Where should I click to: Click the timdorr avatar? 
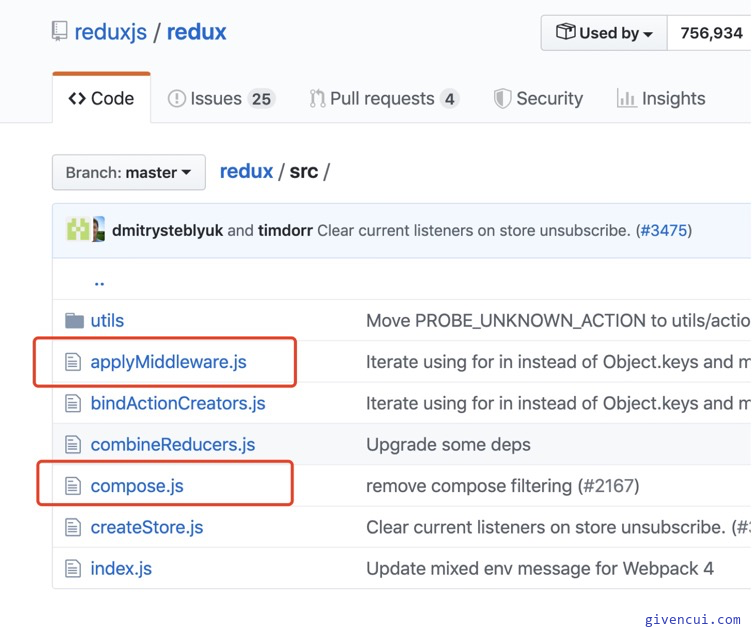pyautogui.click(x=98, y=229)
